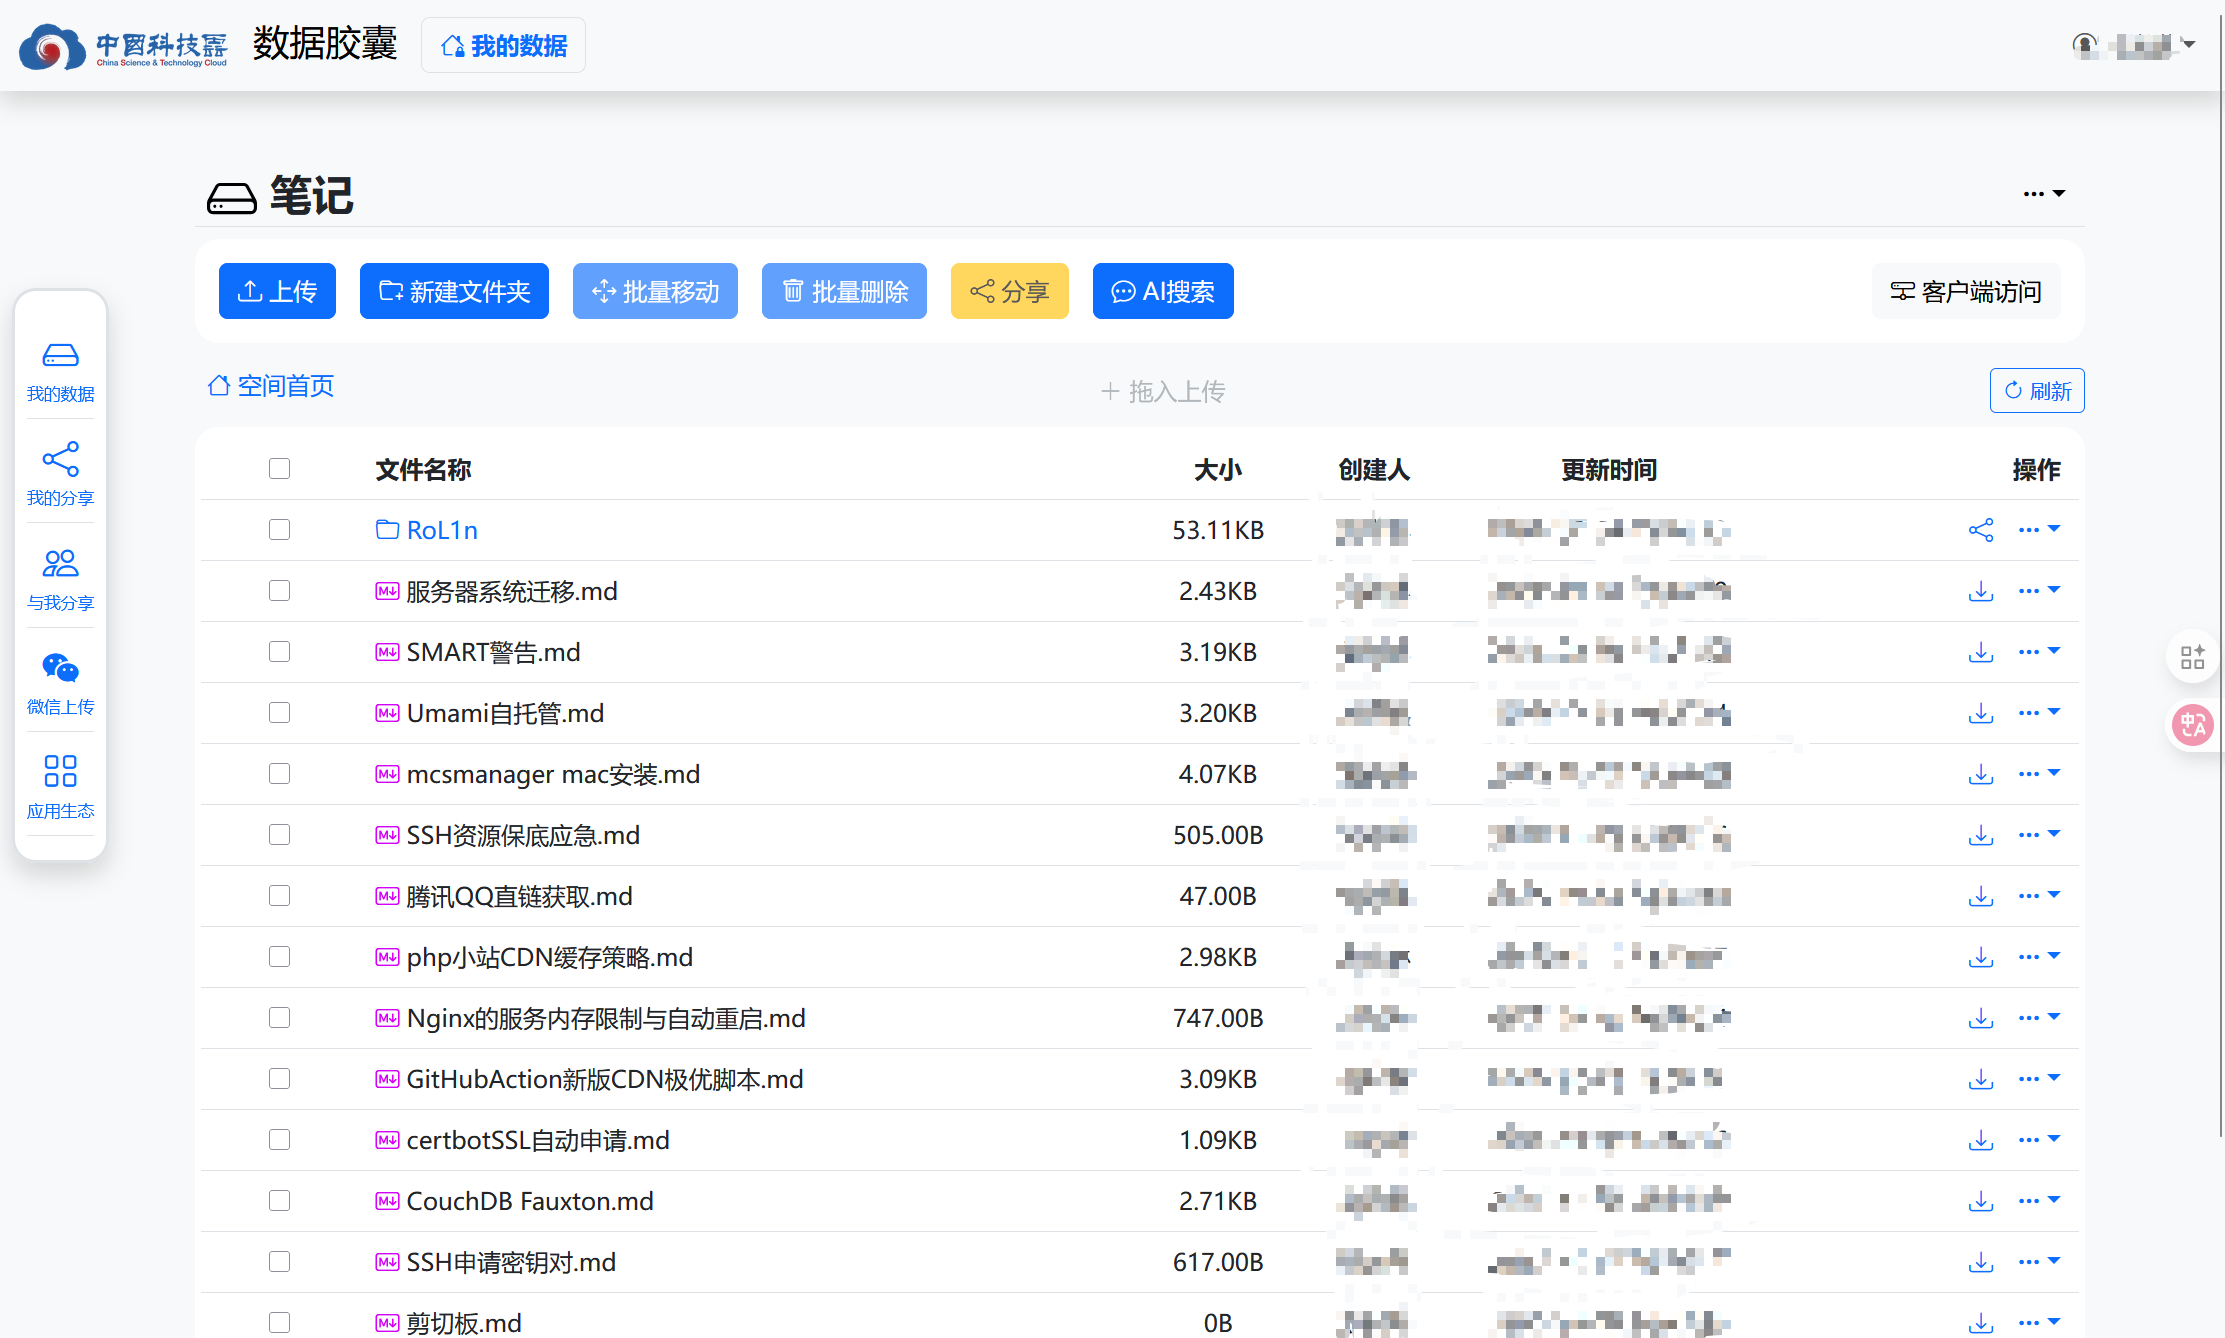2225x1338 pixels.
Task: Open more actions for GitHubAction新版CDN极优脚本.md
Action: [2039, 1079]
